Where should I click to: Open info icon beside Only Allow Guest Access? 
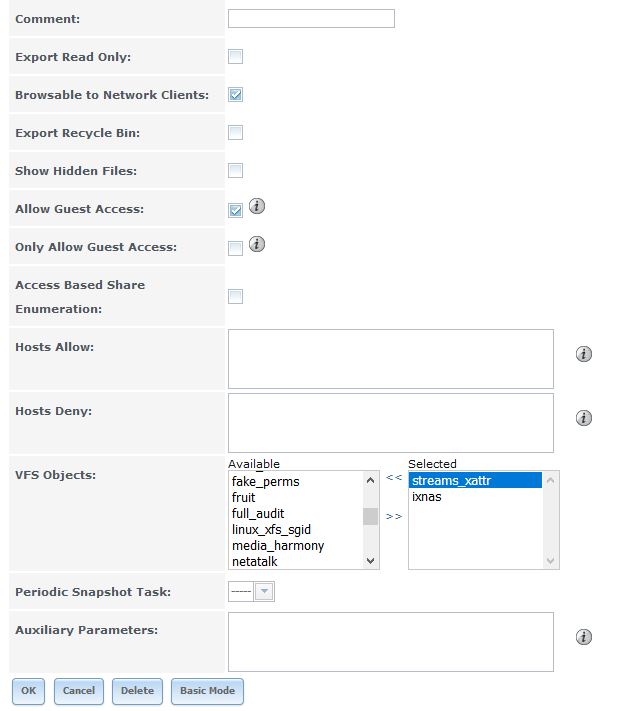pyautogui.click(x=257, y=244)
